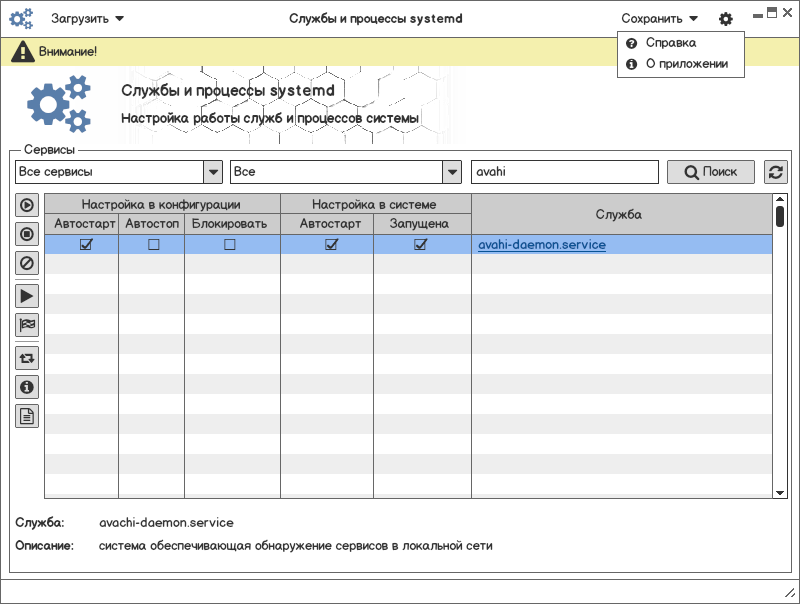Screen dimensions: 800x604
Task: Open the "Все" filter combo box
Action: tap(452, 172)
